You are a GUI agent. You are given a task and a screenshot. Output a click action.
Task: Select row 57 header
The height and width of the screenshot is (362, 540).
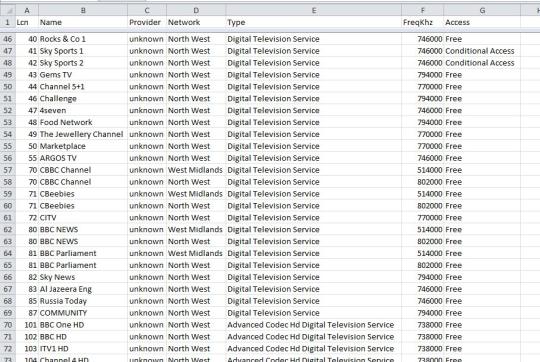8,170
